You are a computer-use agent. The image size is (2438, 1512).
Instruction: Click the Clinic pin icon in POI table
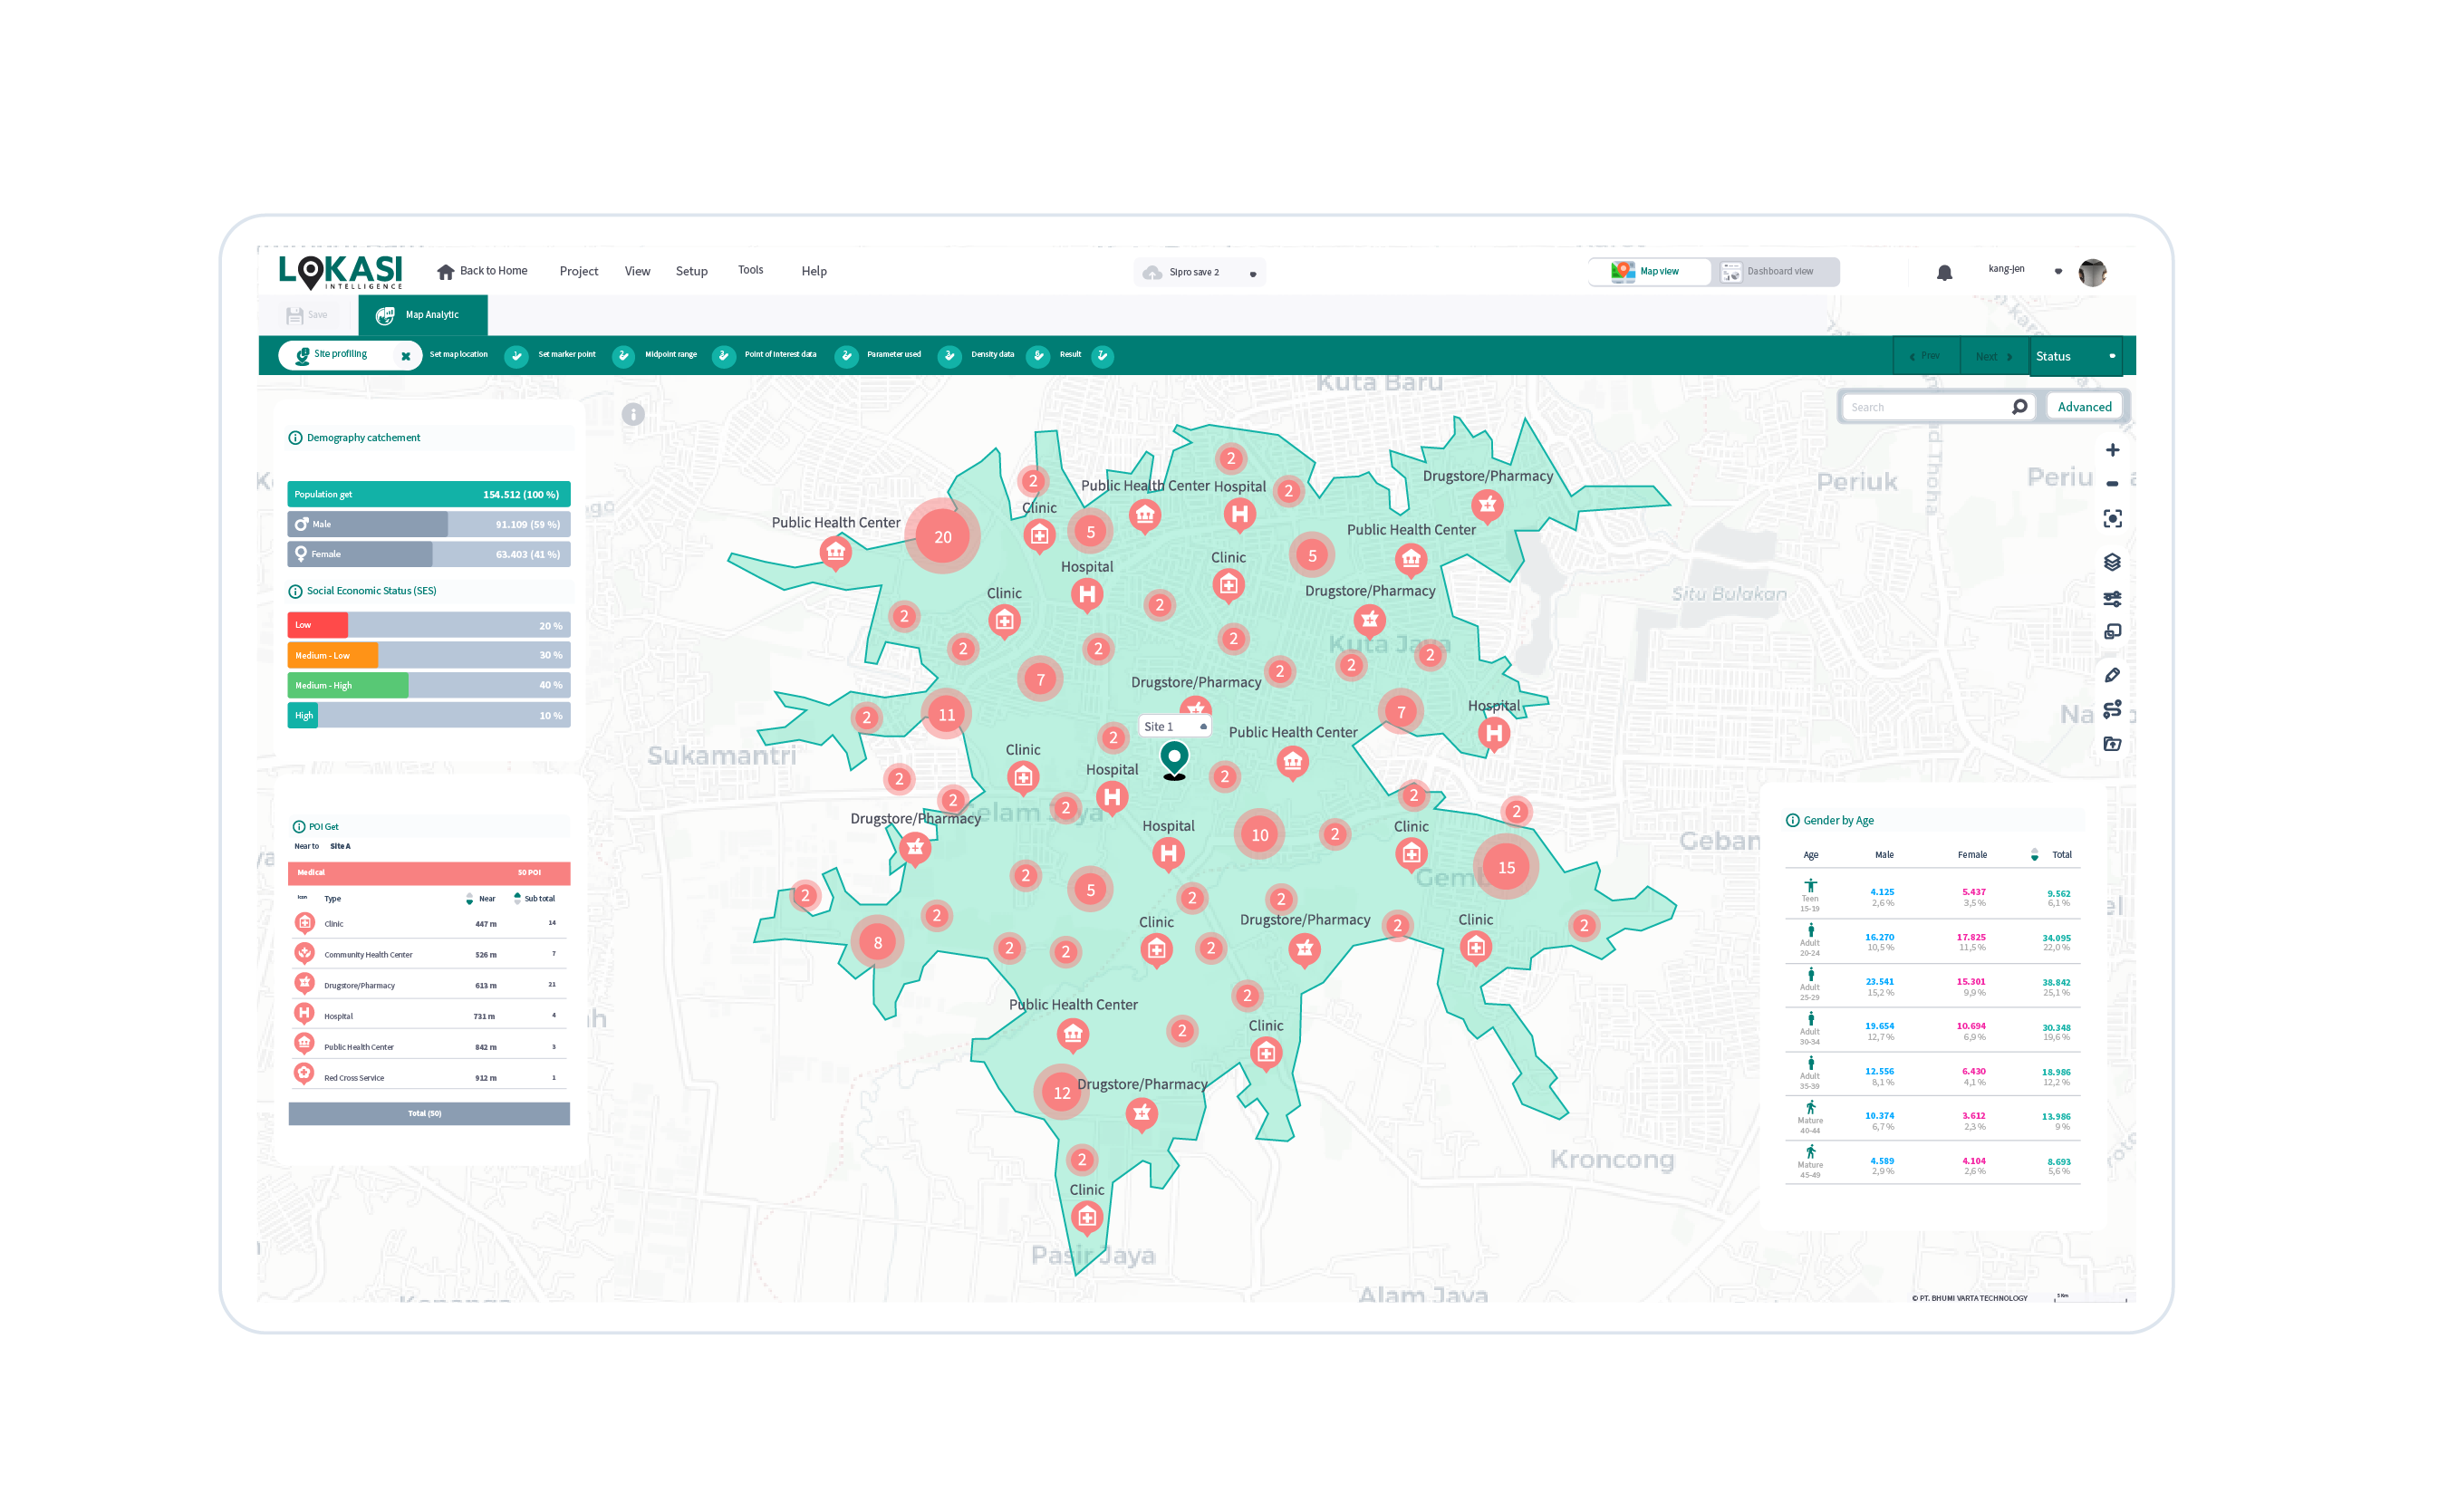[305, 922]
